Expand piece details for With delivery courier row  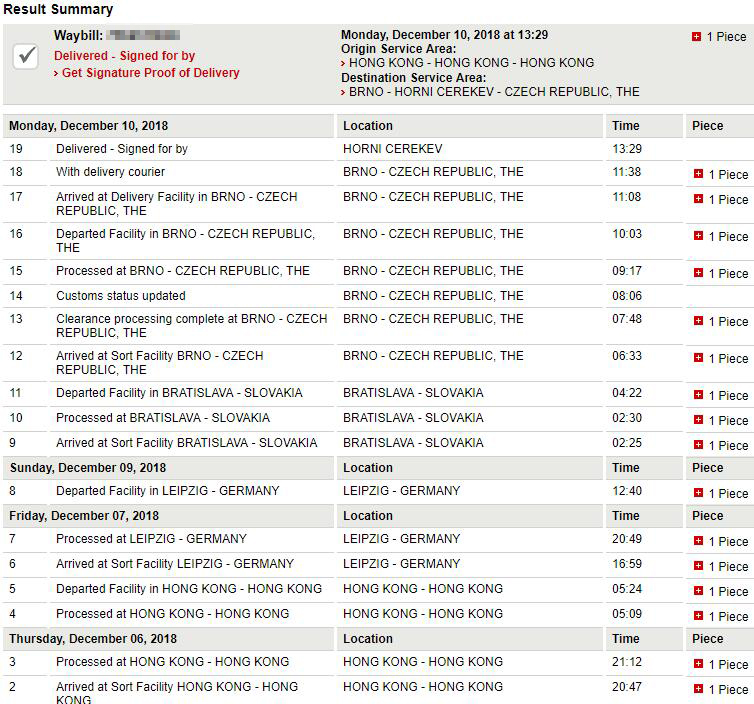pyautogui.click(x=698, y=174)
